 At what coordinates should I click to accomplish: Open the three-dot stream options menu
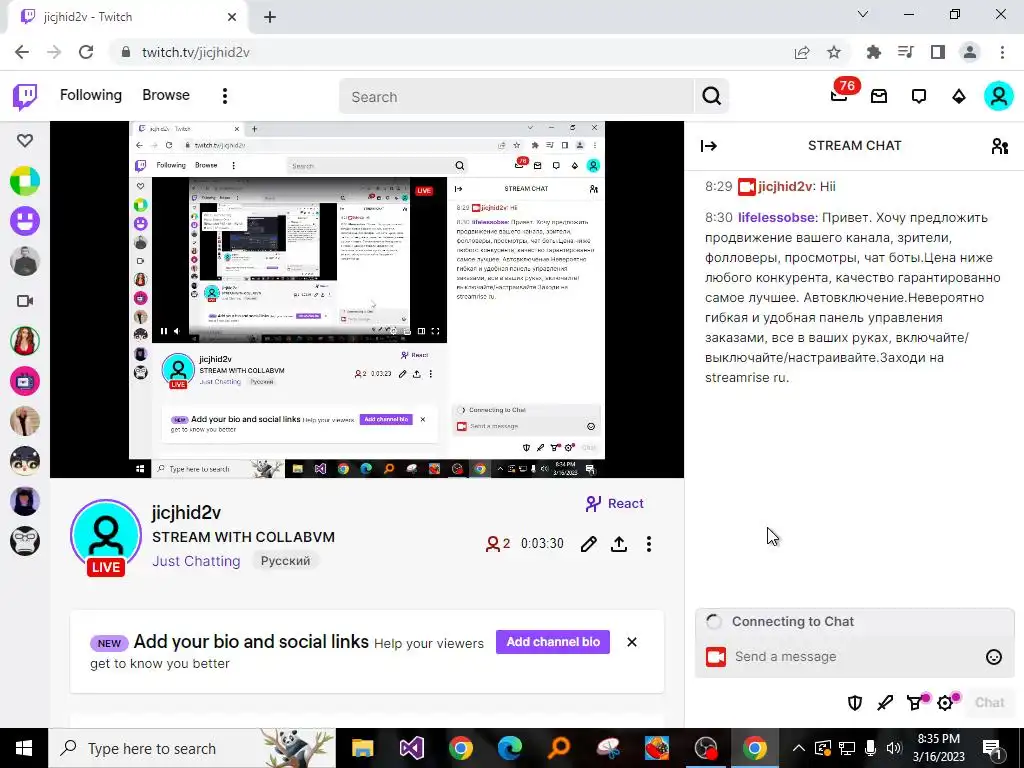point(648,544)
